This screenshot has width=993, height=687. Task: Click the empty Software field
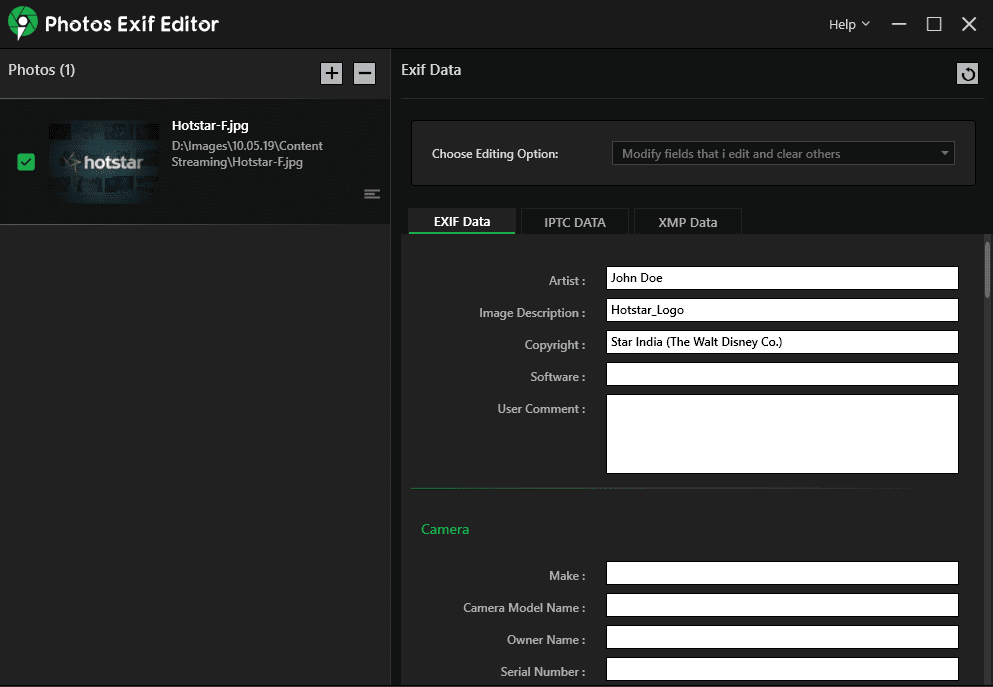(782, 374)
